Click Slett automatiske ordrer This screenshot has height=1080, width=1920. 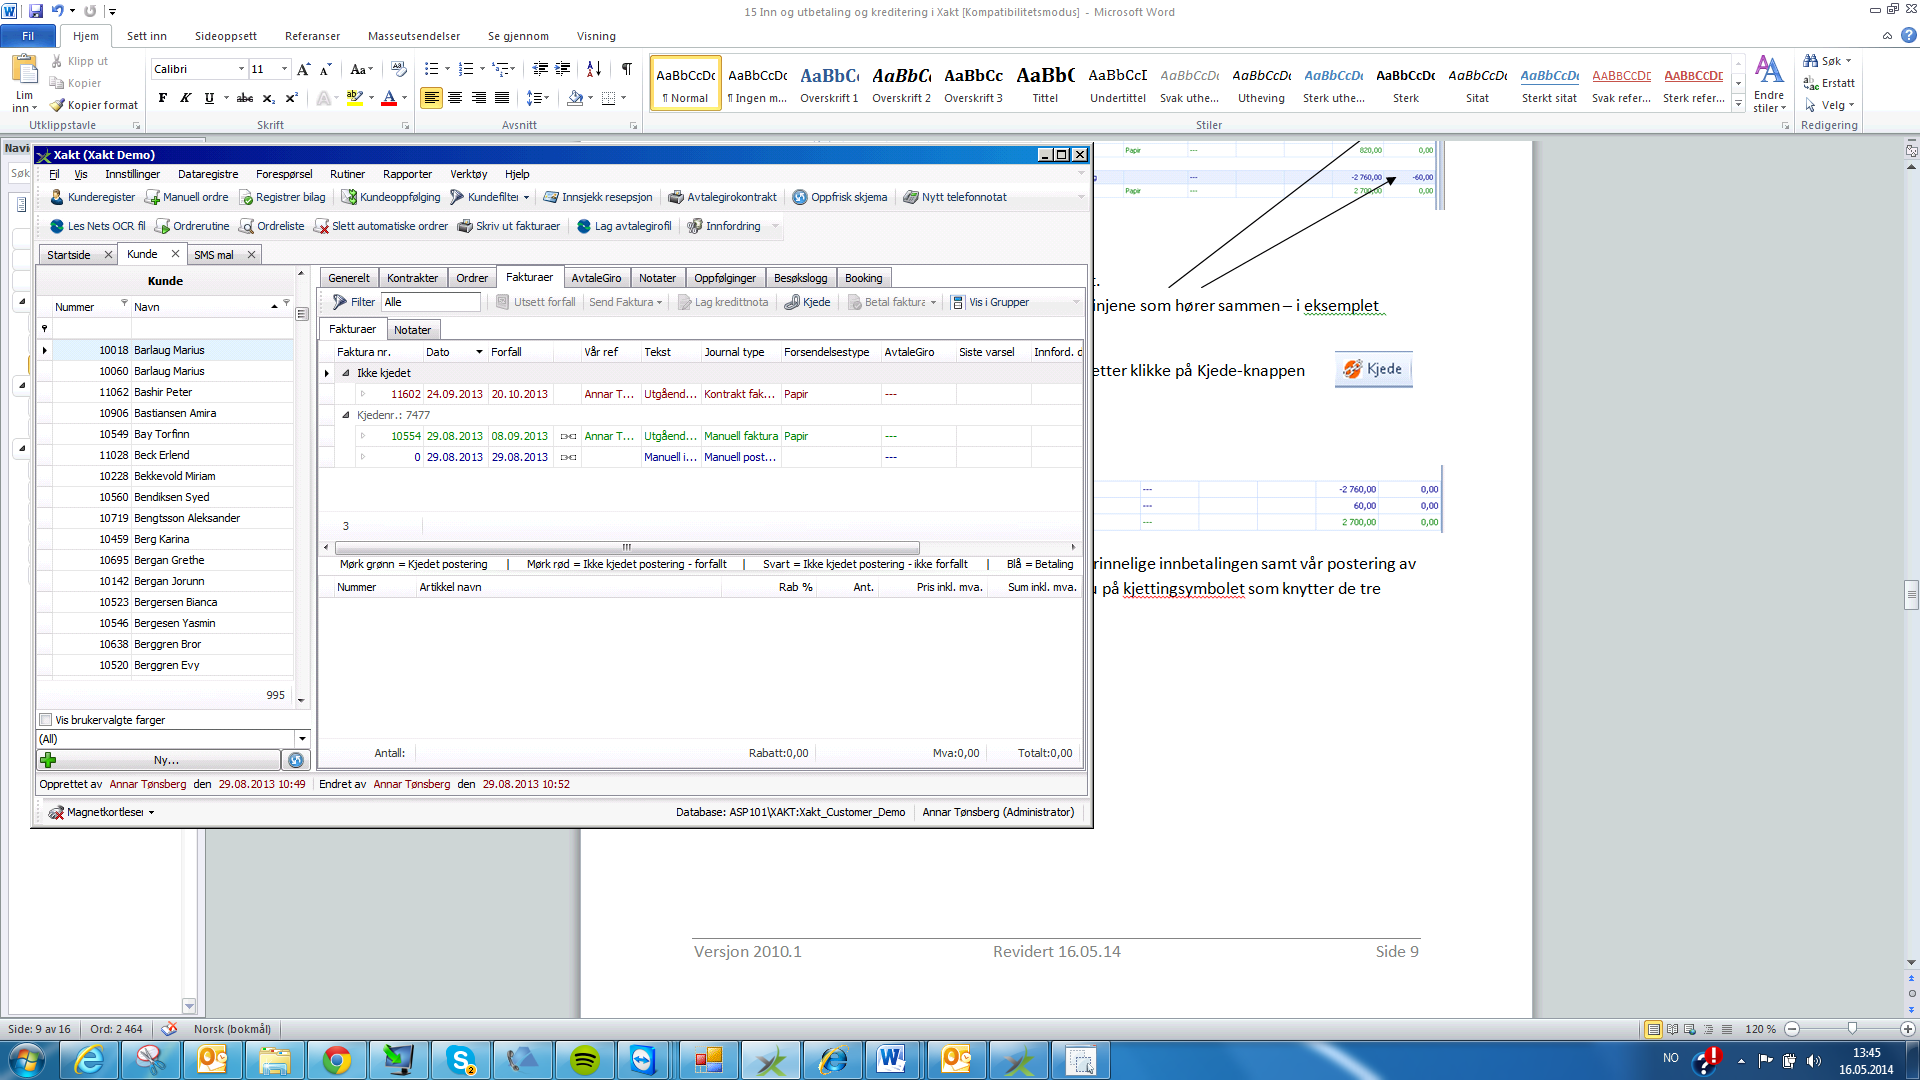381,226
